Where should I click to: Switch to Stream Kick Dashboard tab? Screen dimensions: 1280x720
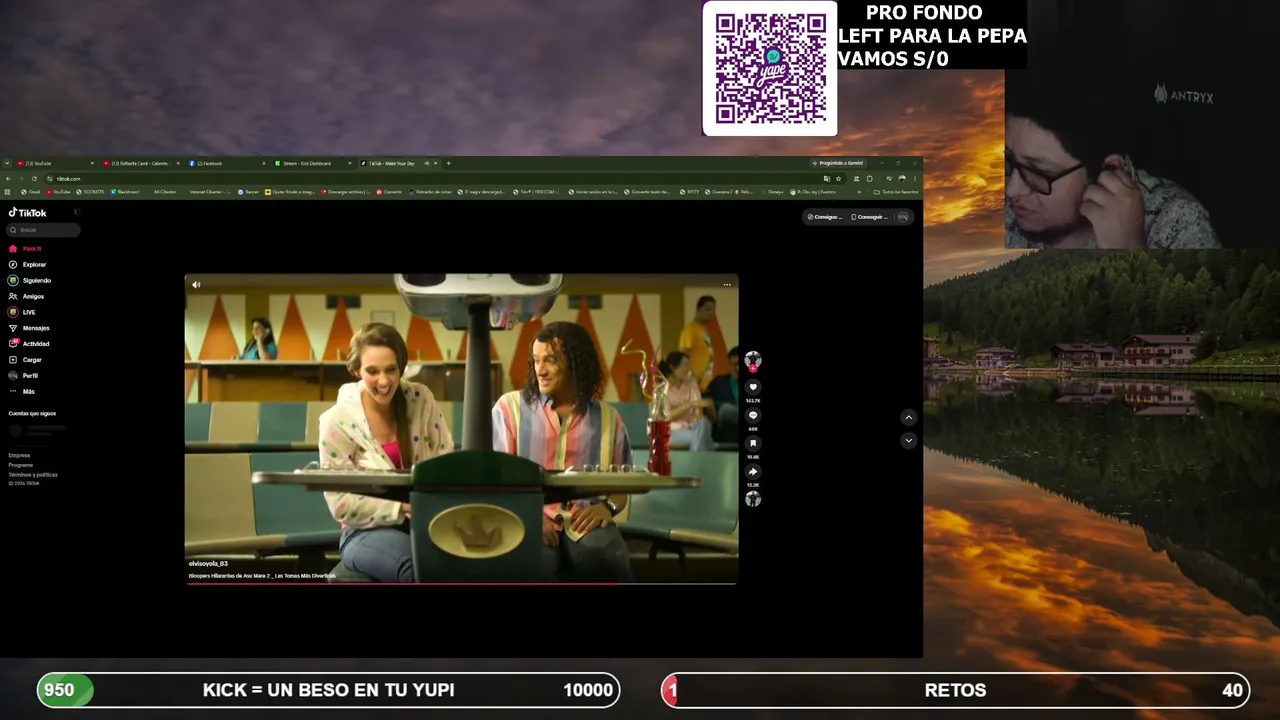point(314,163)
